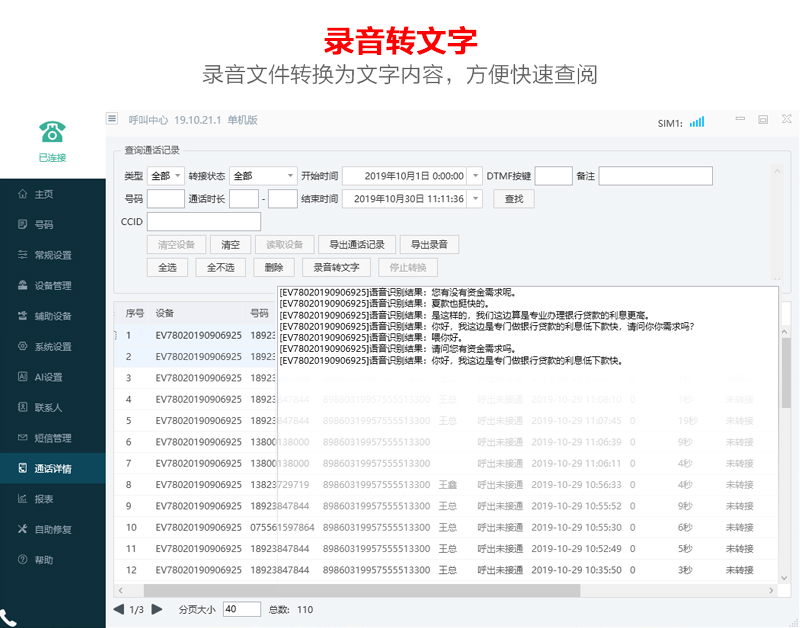Open 自助修复 self-repair in sidebar
Viewport: 800px width, 628px height.
pyautogui.click(x=52, y=529)
